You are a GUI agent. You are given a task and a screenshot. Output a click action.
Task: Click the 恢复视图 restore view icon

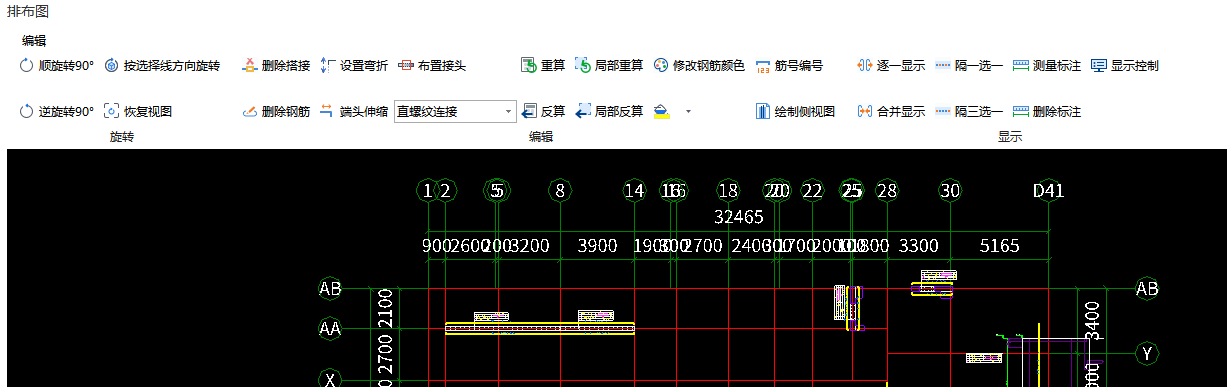(111, 112)
